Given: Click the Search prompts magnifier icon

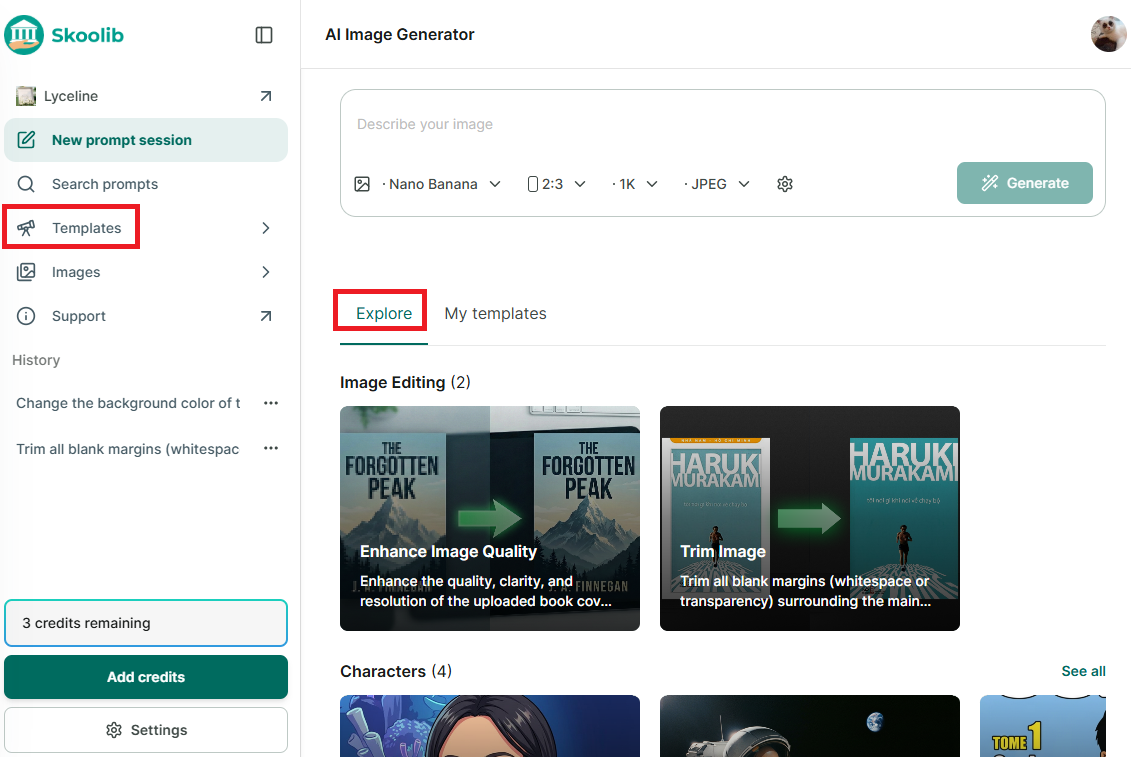Looking at the screenshot, I should point(26,184).
